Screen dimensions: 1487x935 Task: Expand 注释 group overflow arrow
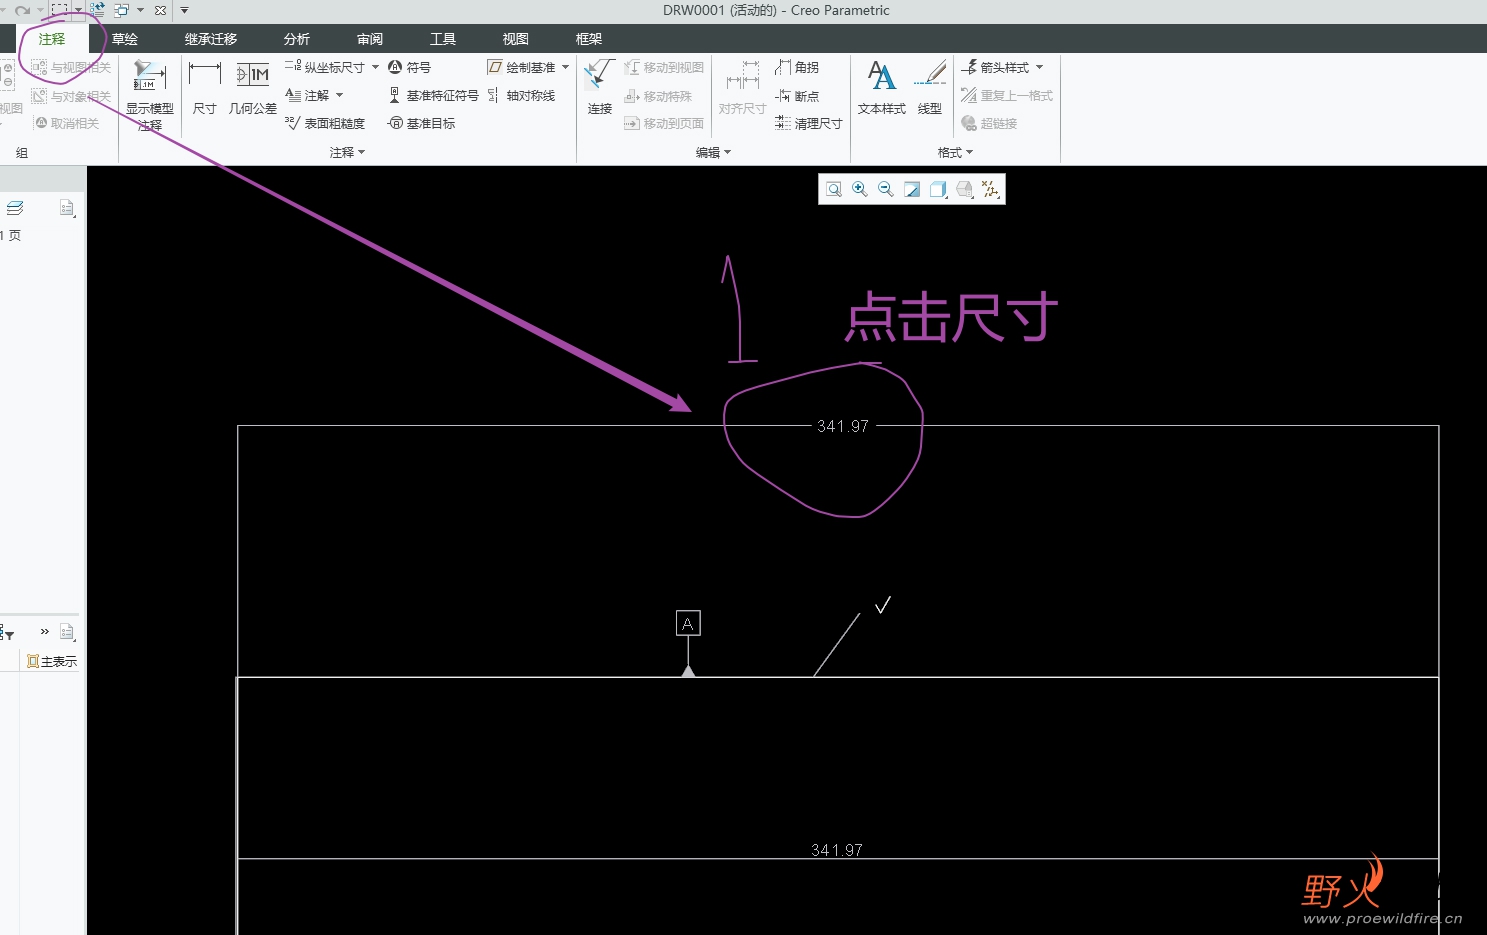tap(362, 153)
